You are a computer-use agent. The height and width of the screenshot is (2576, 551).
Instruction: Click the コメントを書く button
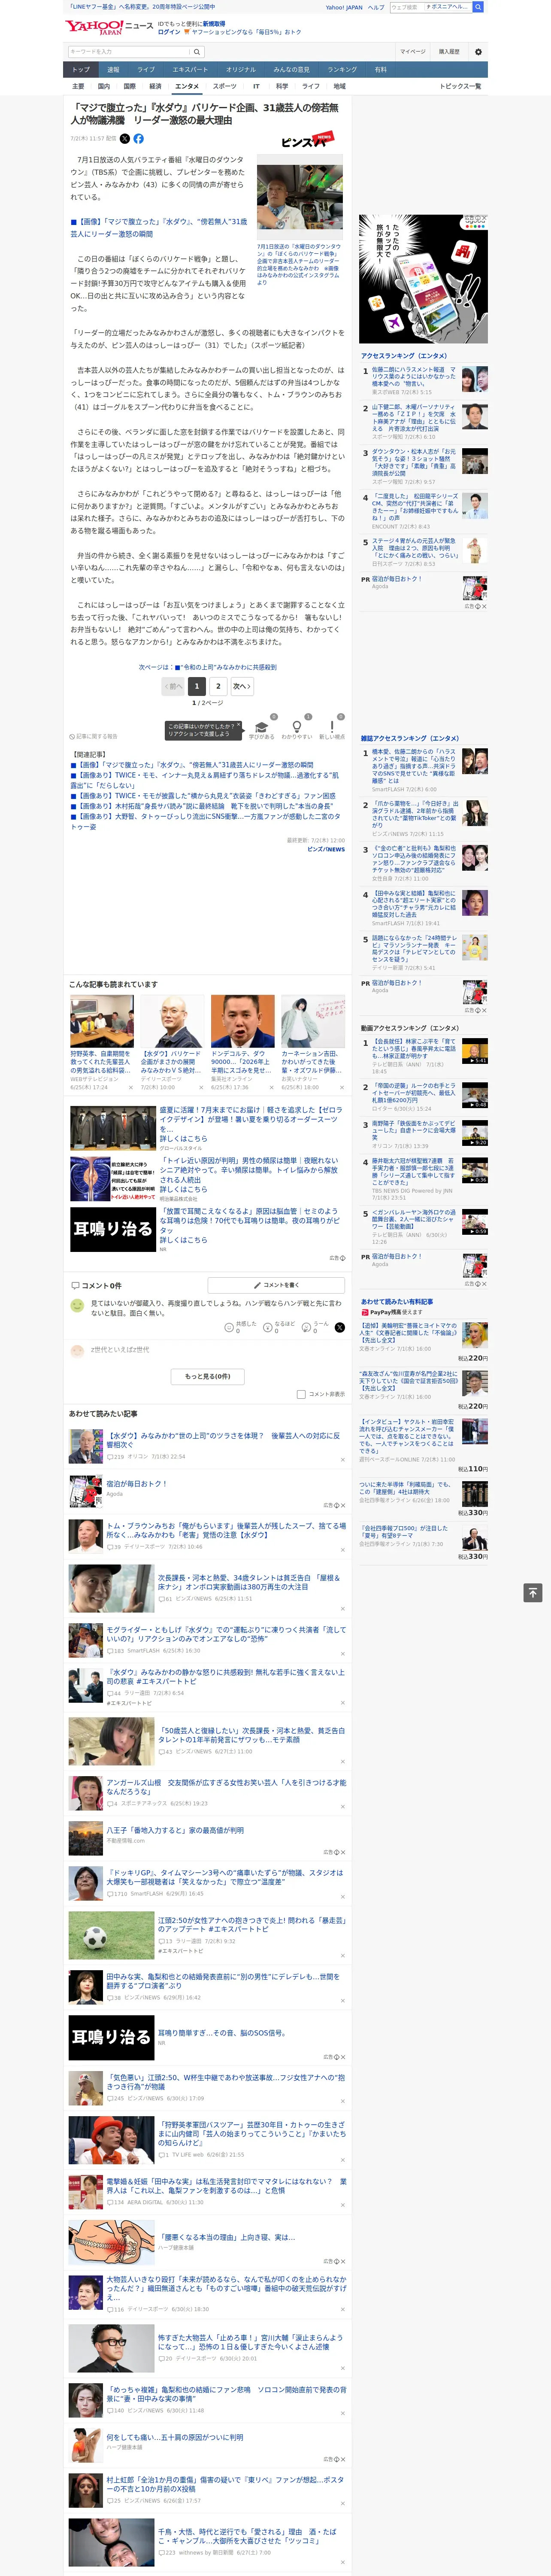tap(276, 1285)
